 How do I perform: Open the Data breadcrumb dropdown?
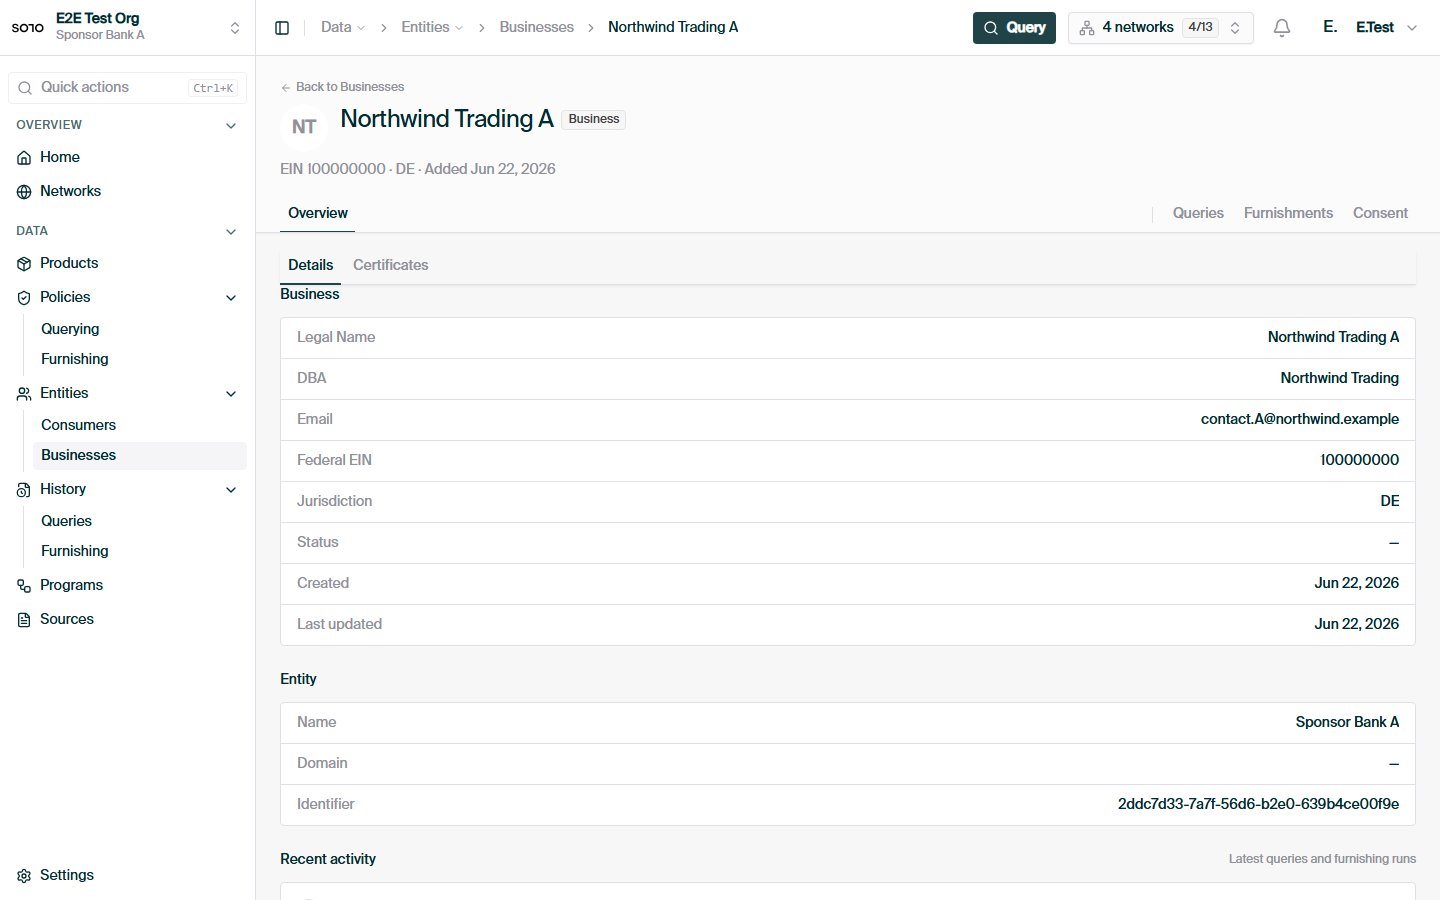tap(343, 27)
